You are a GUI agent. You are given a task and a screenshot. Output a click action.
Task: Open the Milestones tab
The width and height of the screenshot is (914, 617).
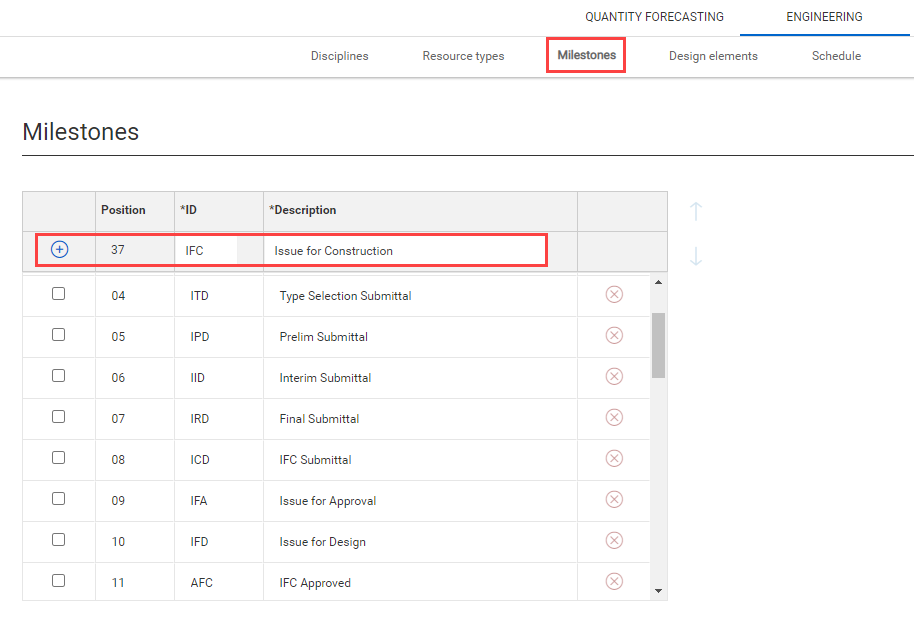point(586,55)
